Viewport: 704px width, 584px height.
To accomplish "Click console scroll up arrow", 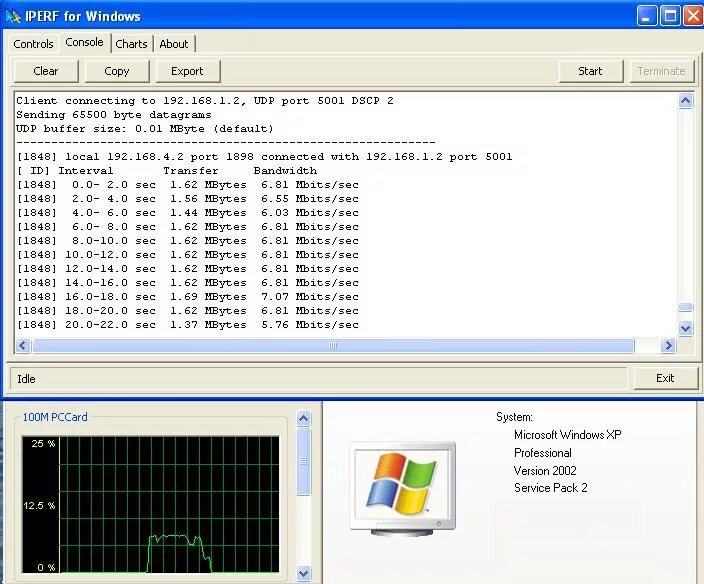I will pos(685,101).
